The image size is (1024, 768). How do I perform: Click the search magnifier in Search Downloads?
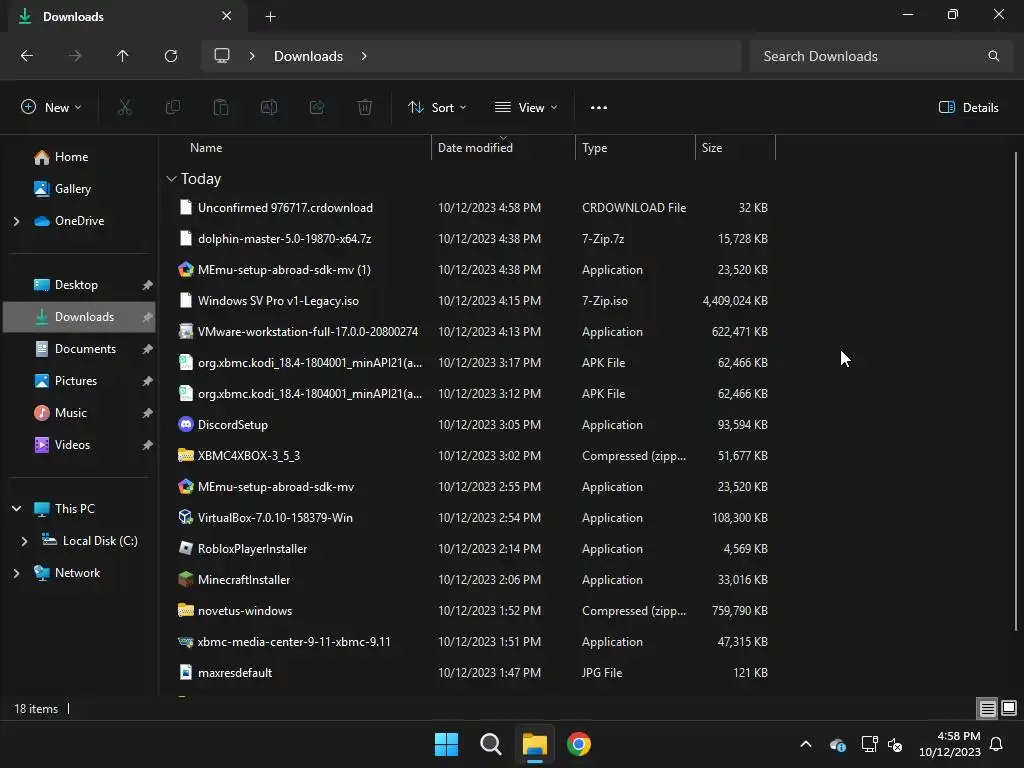[x=993, y=56]
